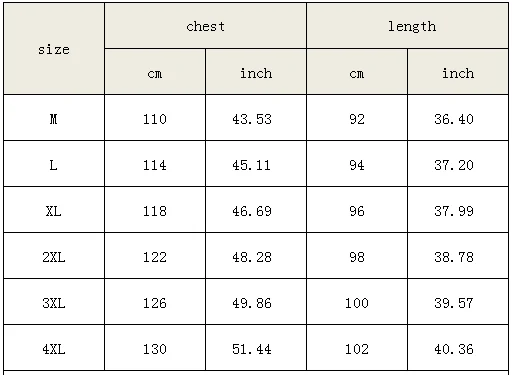
Task: Click the 45.11 chest inch cell
Action: pyautogui.click(x=256, y=164)
